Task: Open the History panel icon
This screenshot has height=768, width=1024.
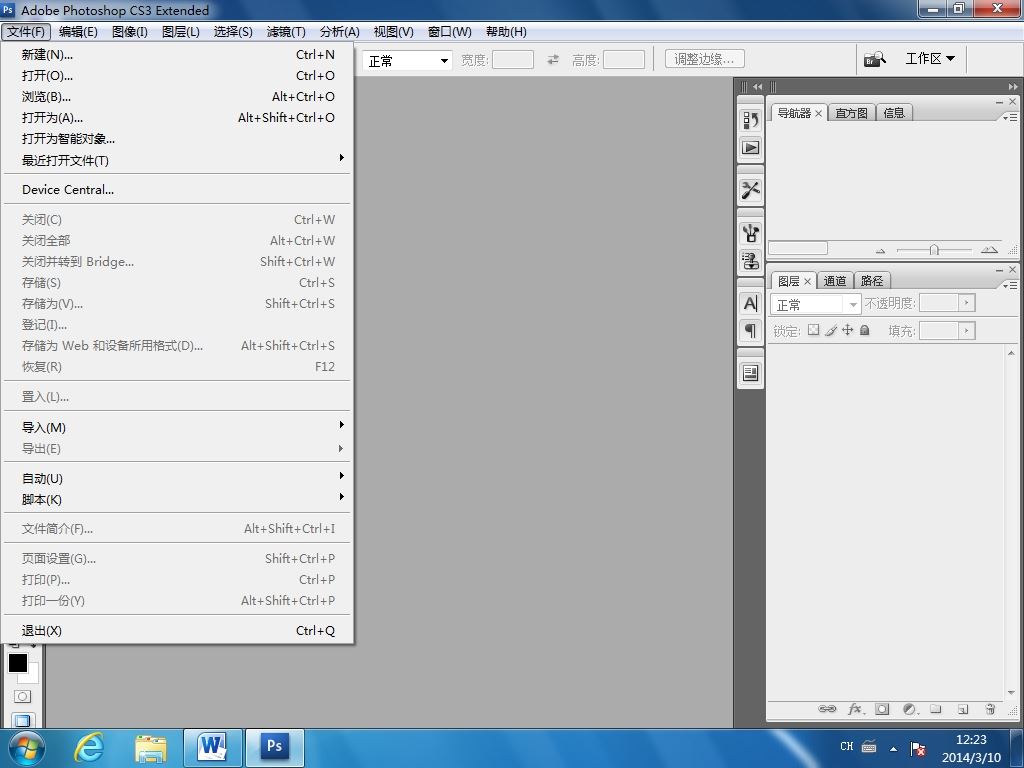Action: pos(750,120)
